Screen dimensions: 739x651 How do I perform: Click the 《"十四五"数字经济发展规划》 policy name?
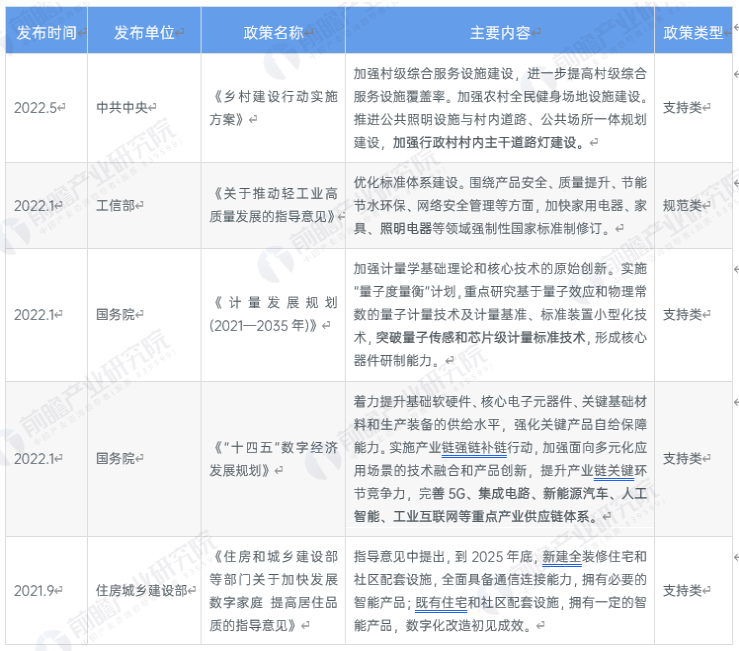[x=272, y=459]
